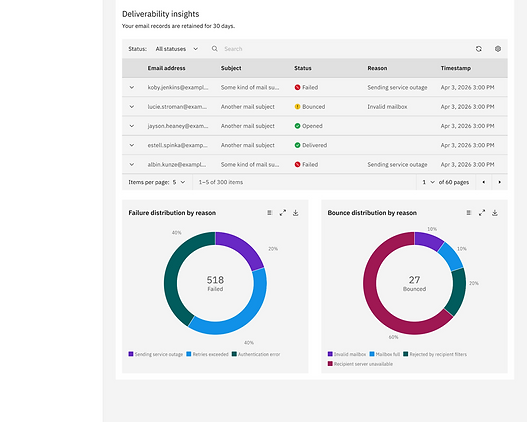Select albin.kunze email address cell

tap(177, 165)
